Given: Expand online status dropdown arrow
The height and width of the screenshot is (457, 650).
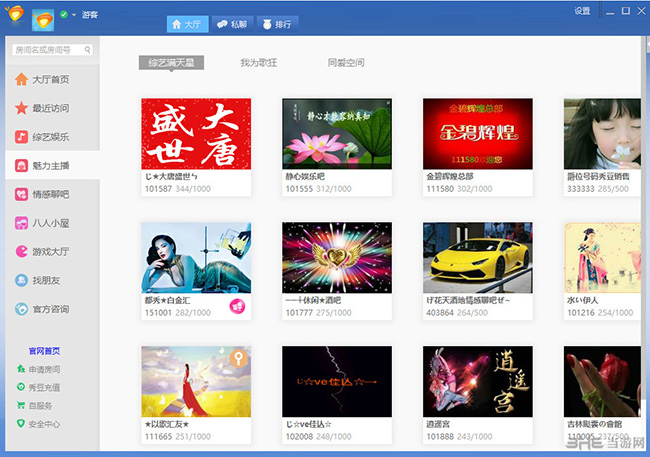Looking at the screenshot, I should click(x=74, y=17).
